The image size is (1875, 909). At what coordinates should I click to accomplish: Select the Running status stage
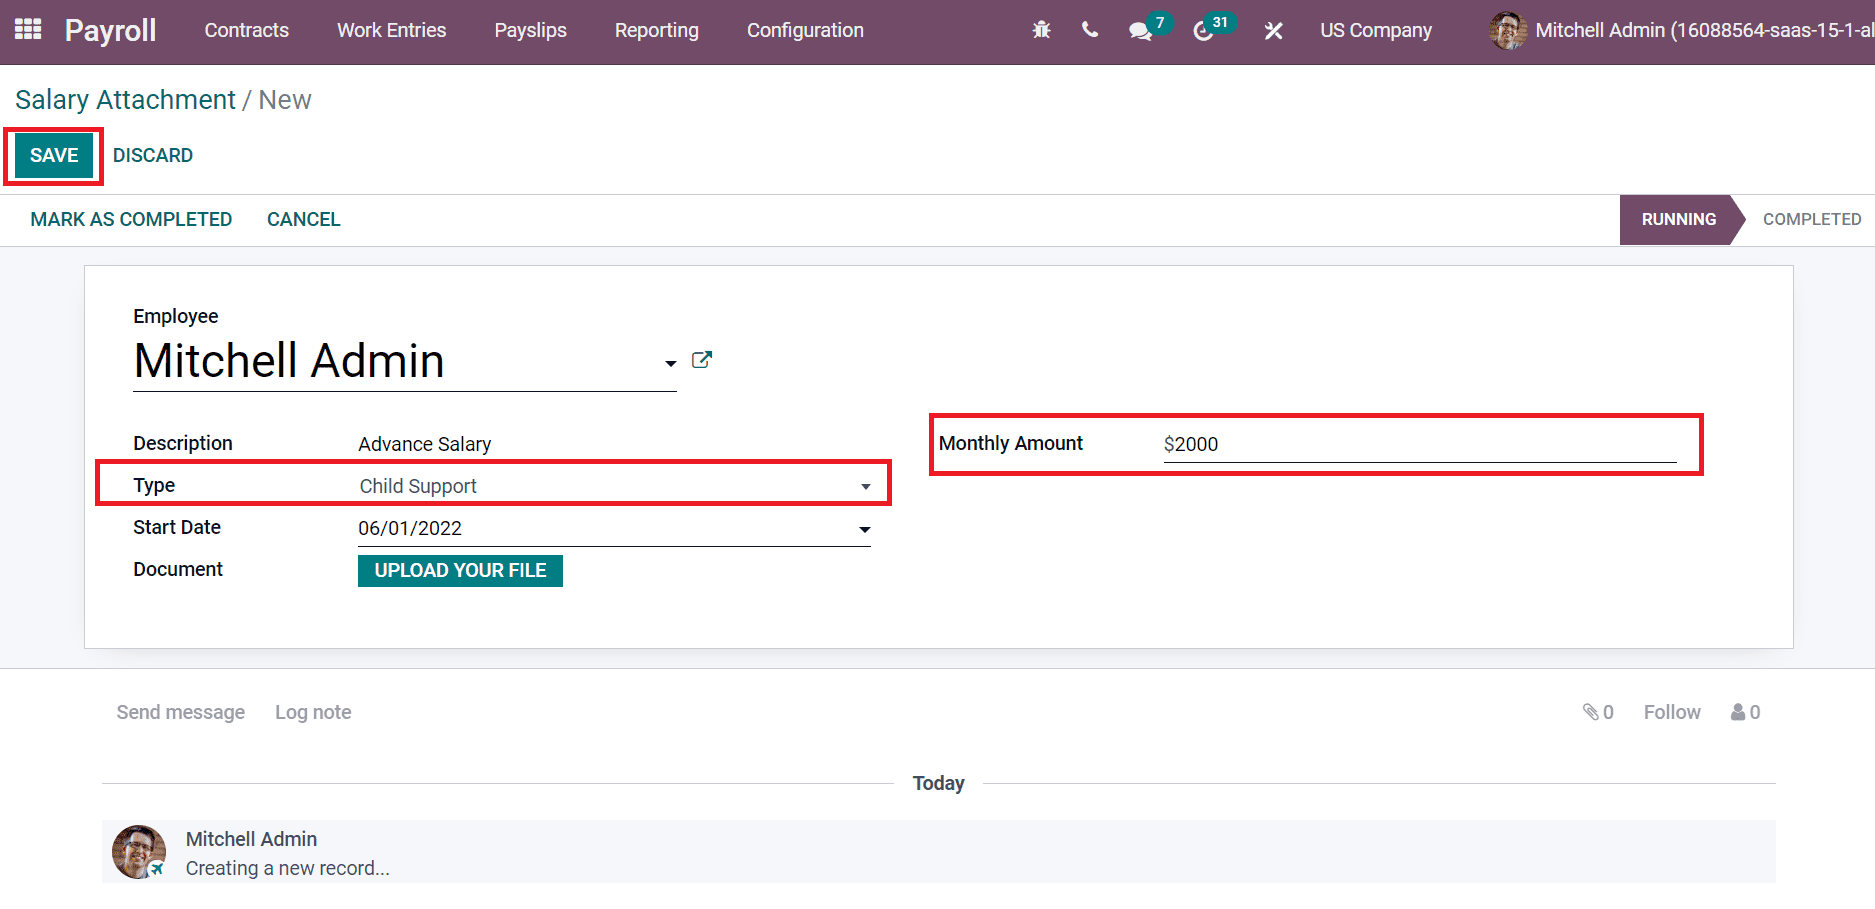1678,219
